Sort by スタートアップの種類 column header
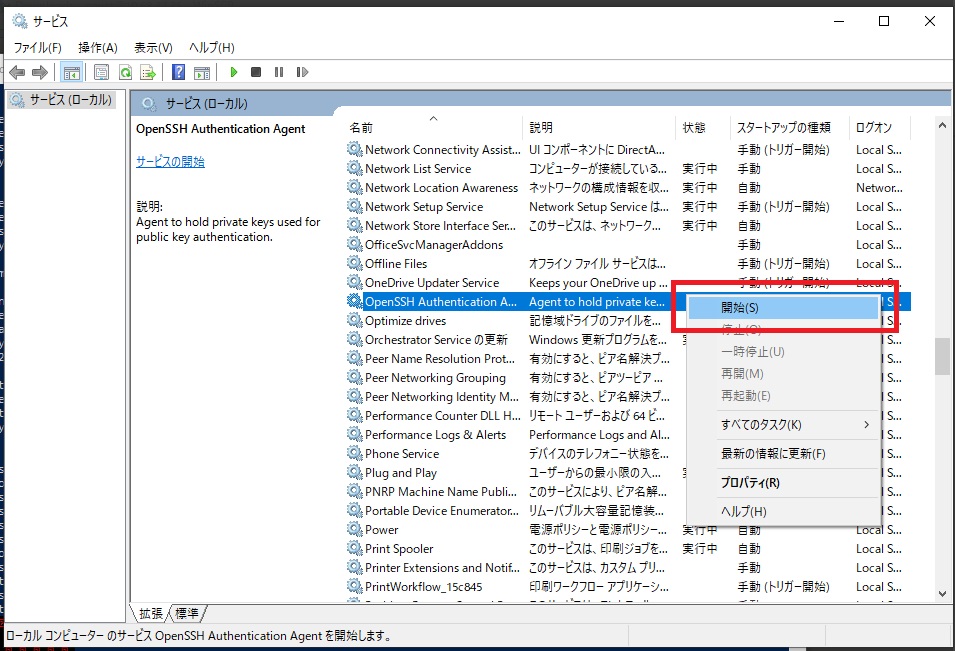955x651 pixels. click(x=789, y=127)
